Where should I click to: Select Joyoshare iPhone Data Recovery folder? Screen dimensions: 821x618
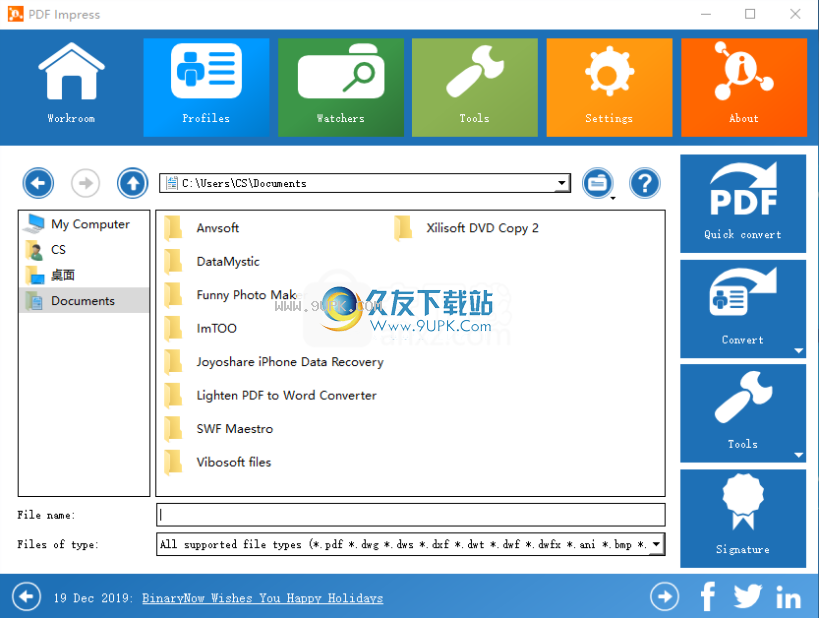coord(274,362)
